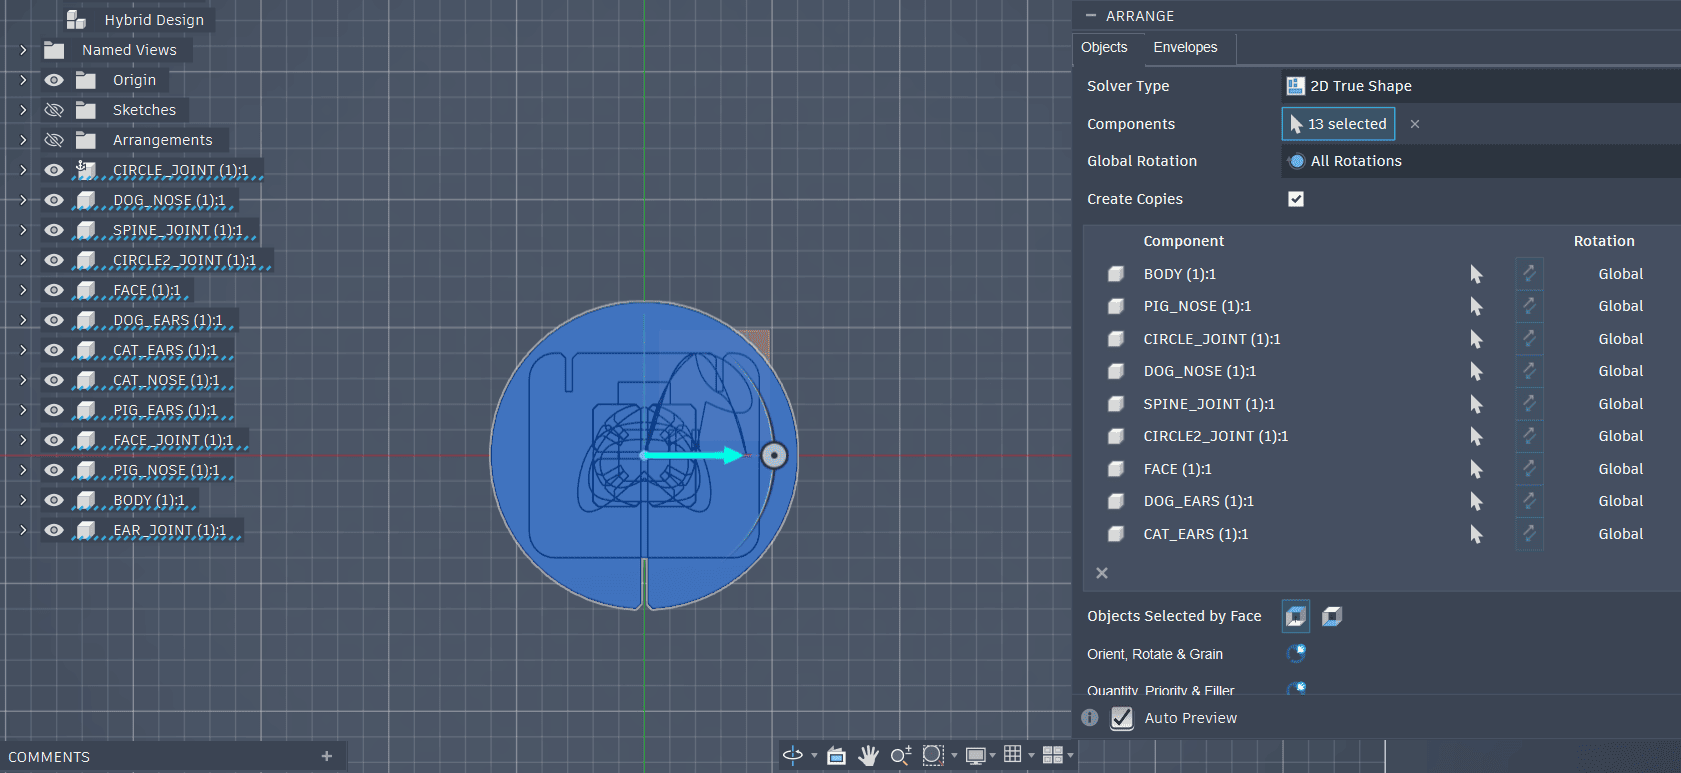This screenshot has width=1681, height=773.
Task: Click rotation icon for CIRCLE_JOINT (1):1 row
Action: click(x=1529, y=339)
